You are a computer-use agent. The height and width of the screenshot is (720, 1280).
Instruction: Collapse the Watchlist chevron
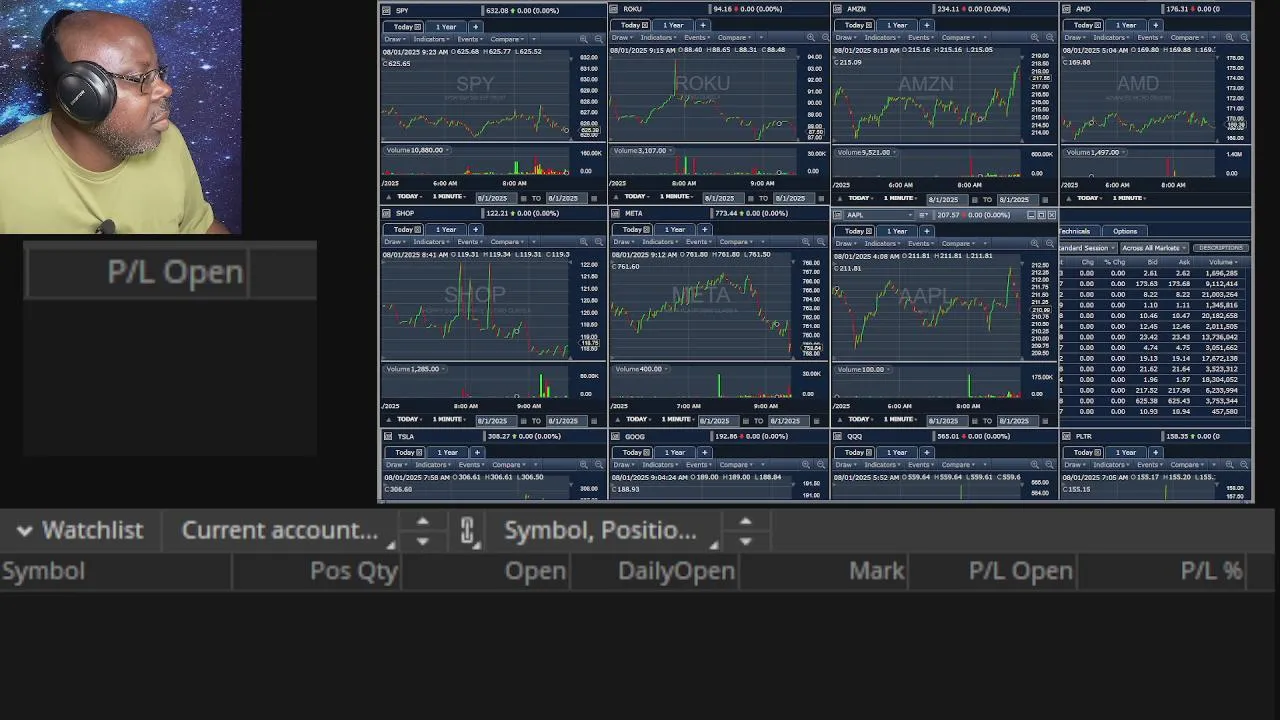click(x=25, y=531)
